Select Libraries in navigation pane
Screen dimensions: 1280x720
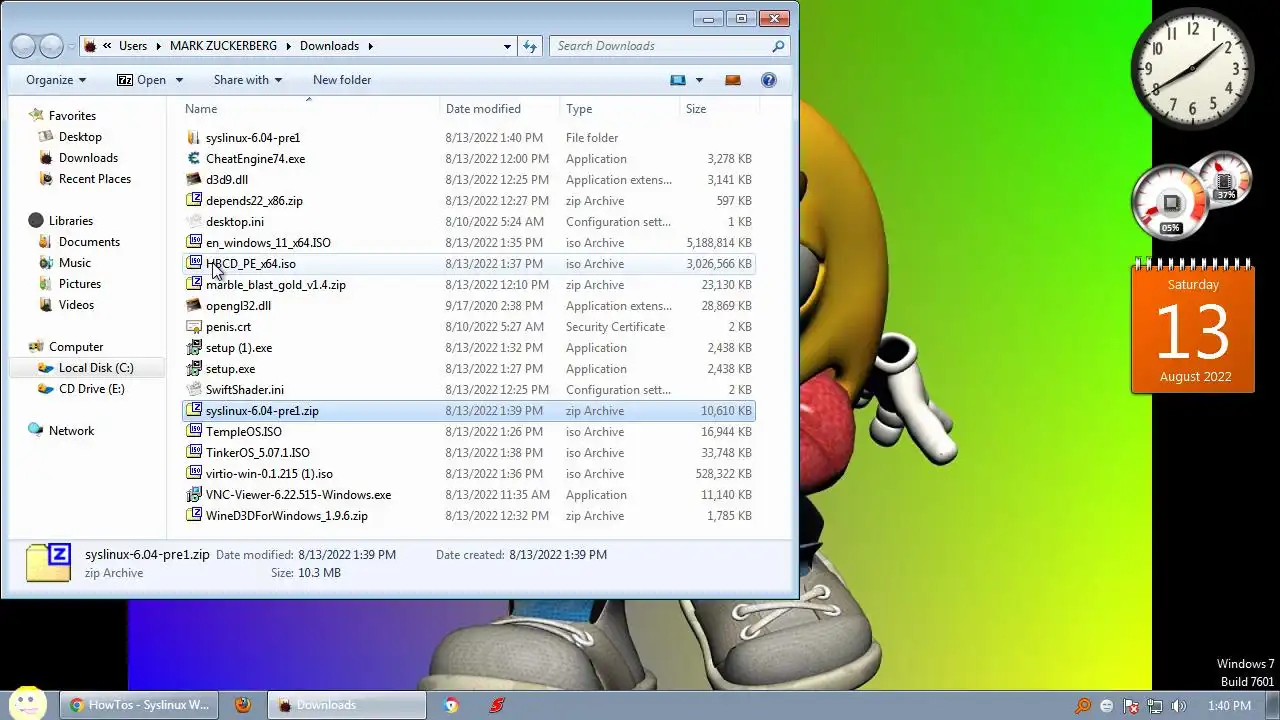tap(71, 221)
